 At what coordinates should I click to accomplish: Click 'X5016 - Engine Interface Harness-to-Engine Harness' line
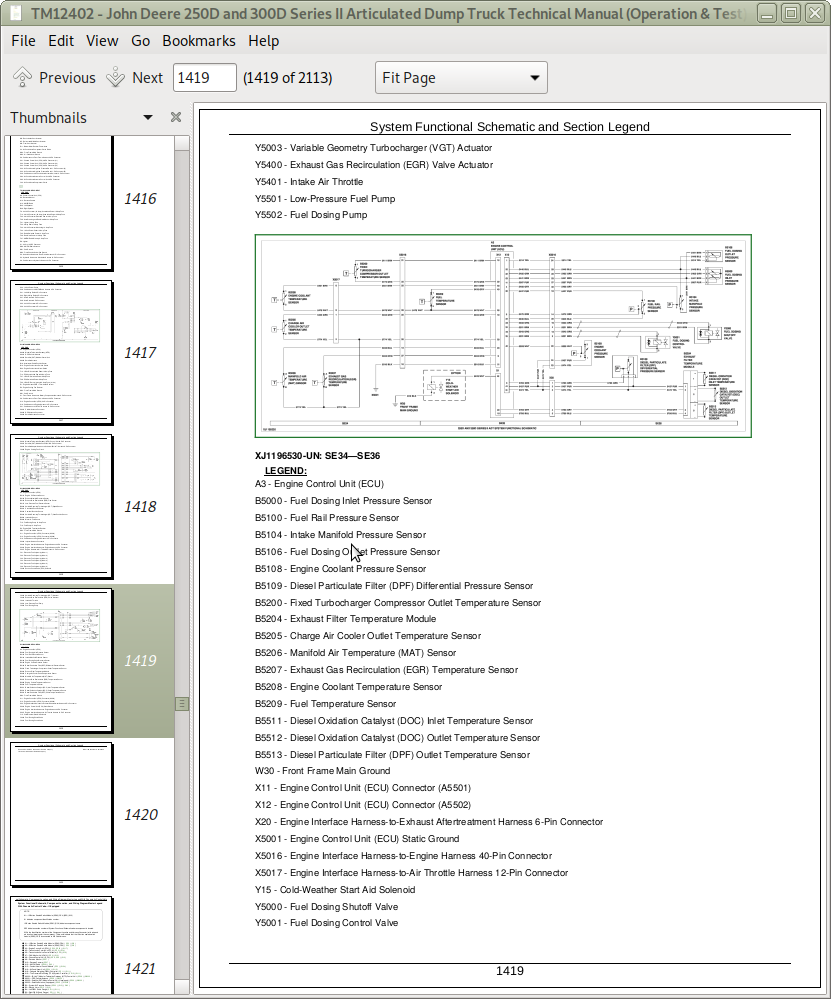point(403,856)
